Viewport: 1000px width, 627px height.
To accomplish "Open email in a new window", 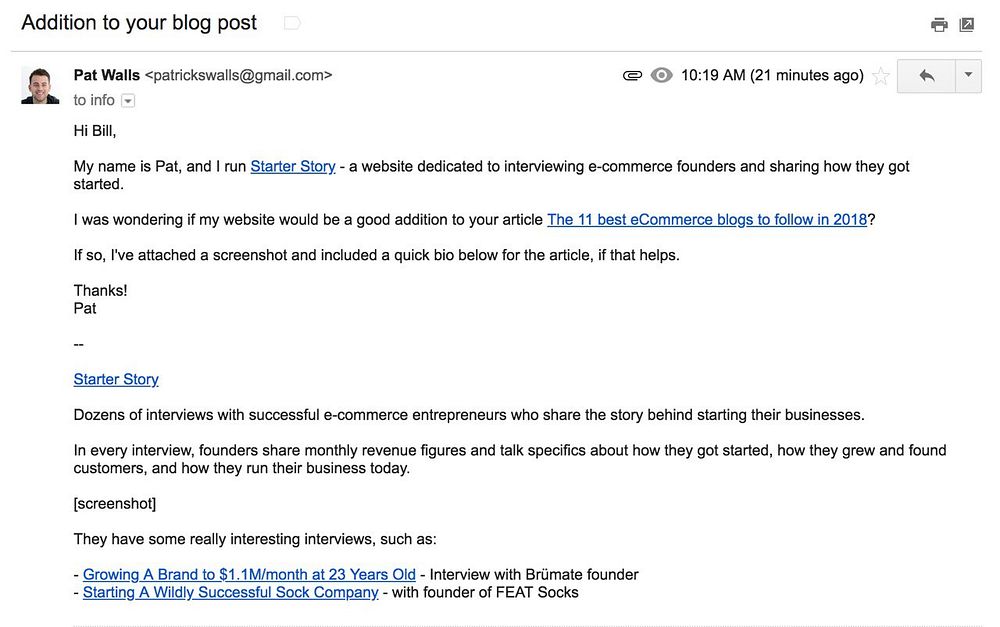I will [966, 25].
